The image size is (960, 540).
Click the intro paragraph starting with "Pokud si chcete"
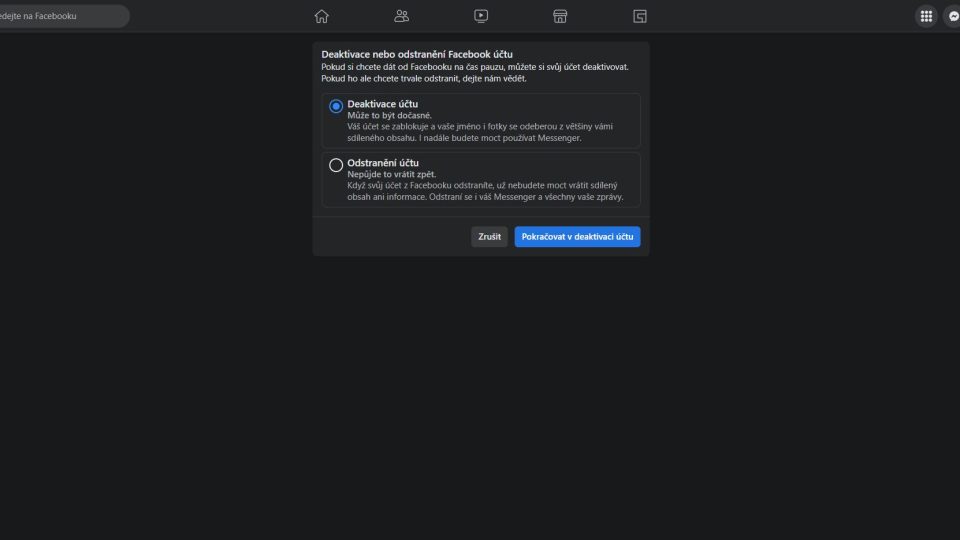475,72
